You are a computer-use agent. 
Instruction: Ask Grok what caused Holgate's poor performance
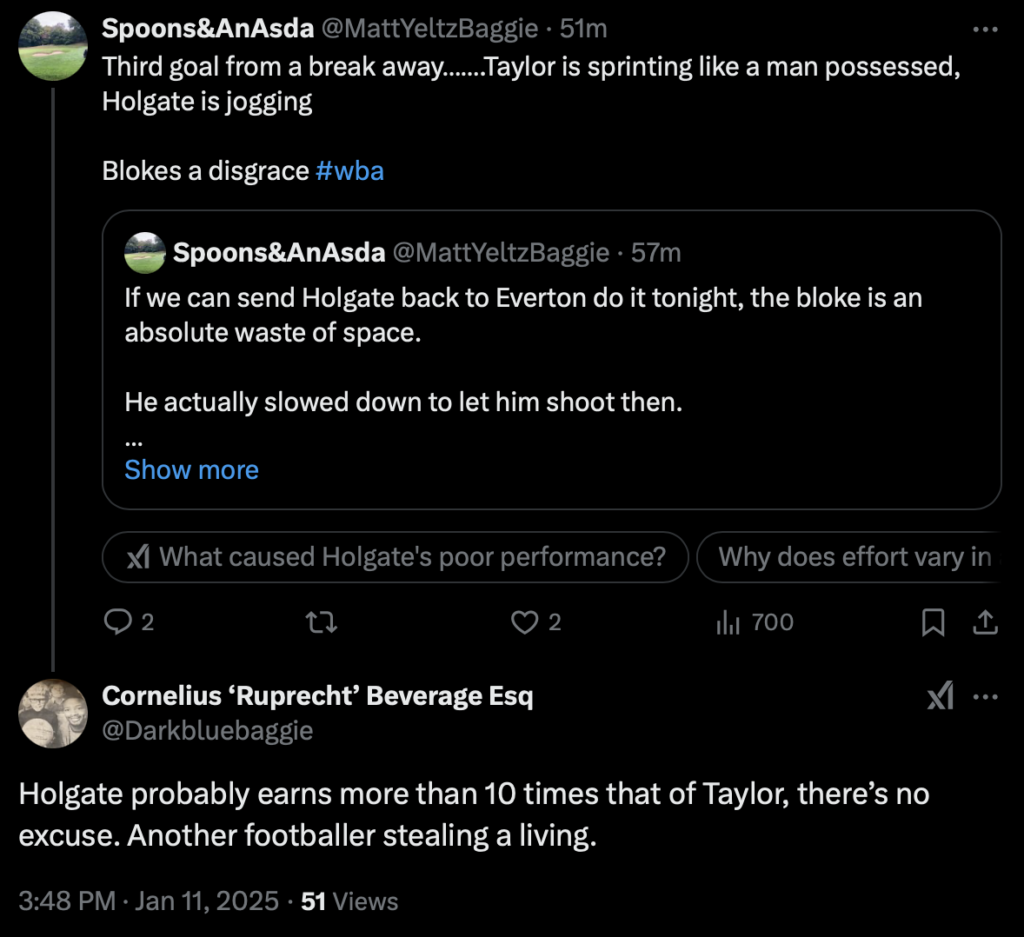pyautogui.click(x=396, y=557)
